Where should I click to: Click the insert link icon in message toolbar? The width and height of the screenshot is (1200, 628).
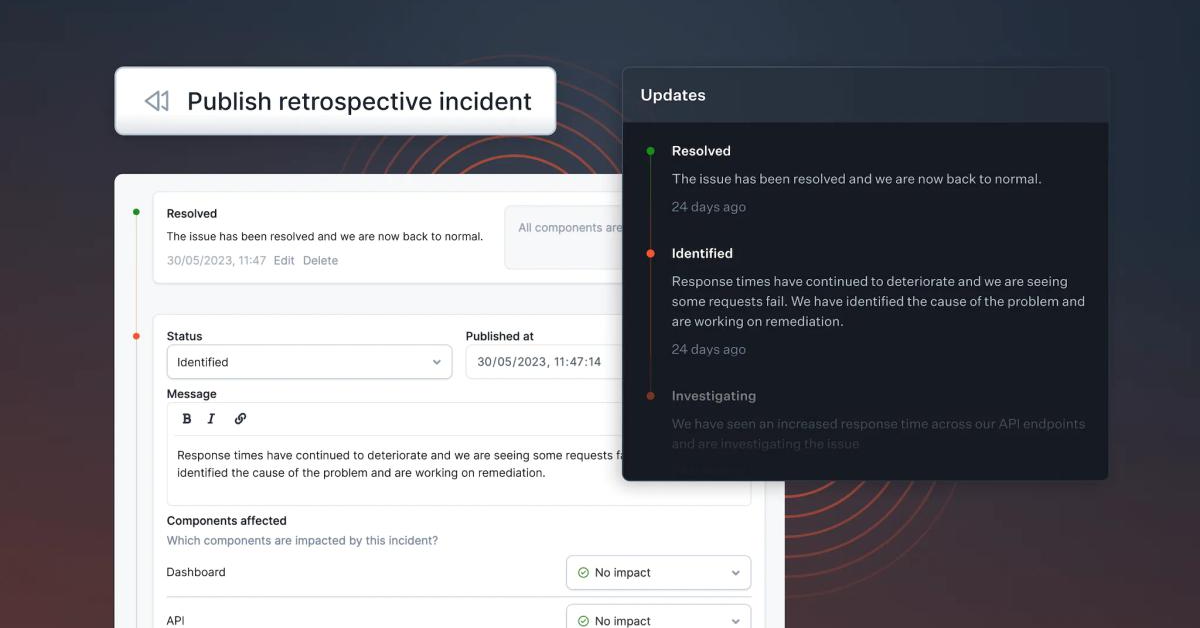tap(240, 418)
